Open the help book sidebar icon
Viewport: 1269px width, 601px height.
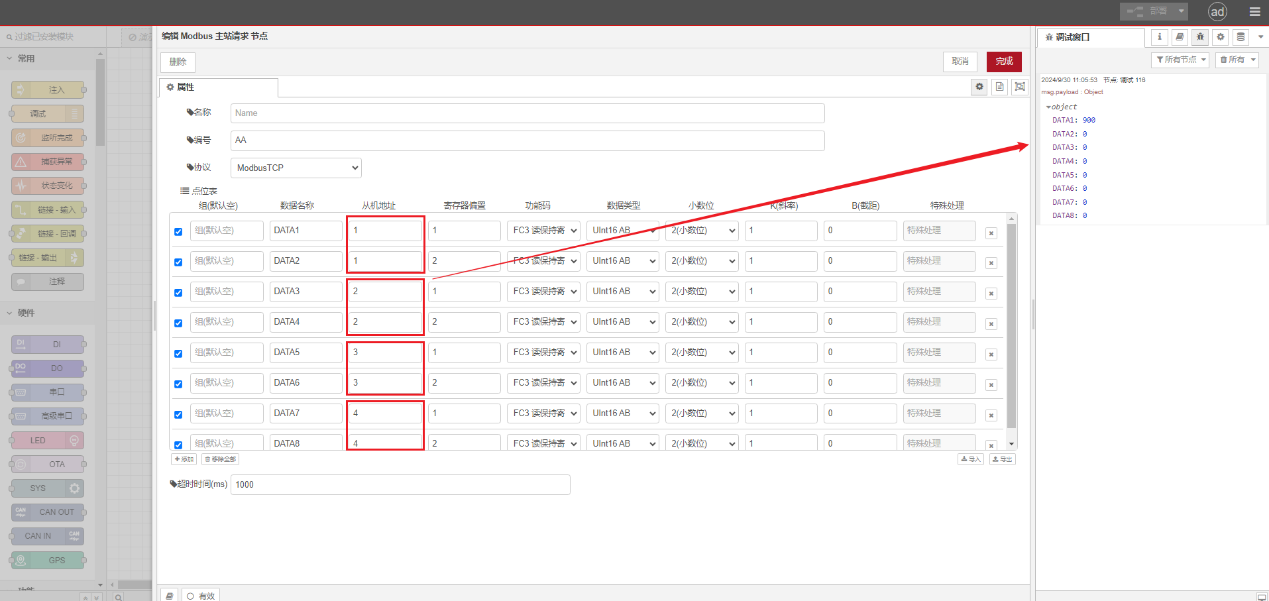pyautogui.click(x=1180, y=37)
